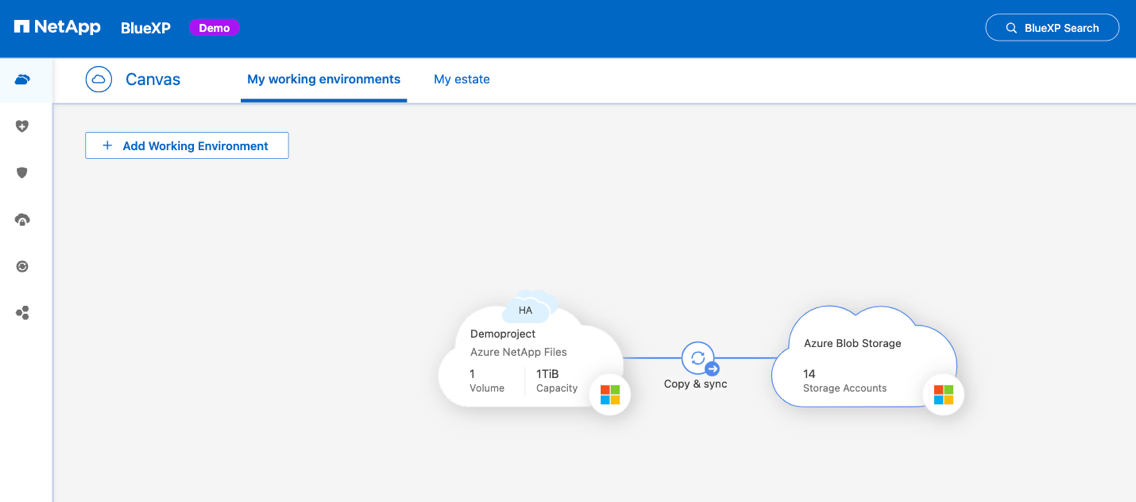The width and height of the screenshot is (1136, 502).
Task: Click the HA badge above Demoproject
Action: click(x=525, y=310)
